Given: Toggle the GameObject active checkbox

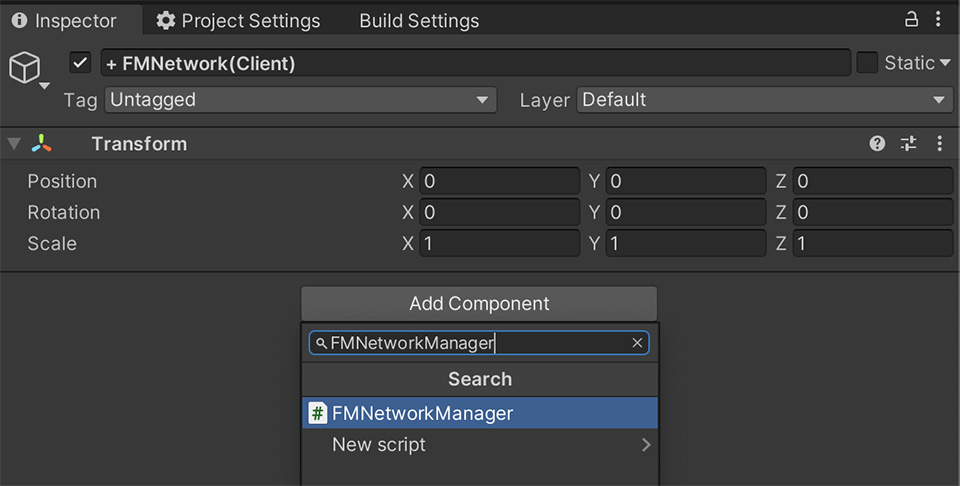Looking at the screenshot, I should 81,63.
